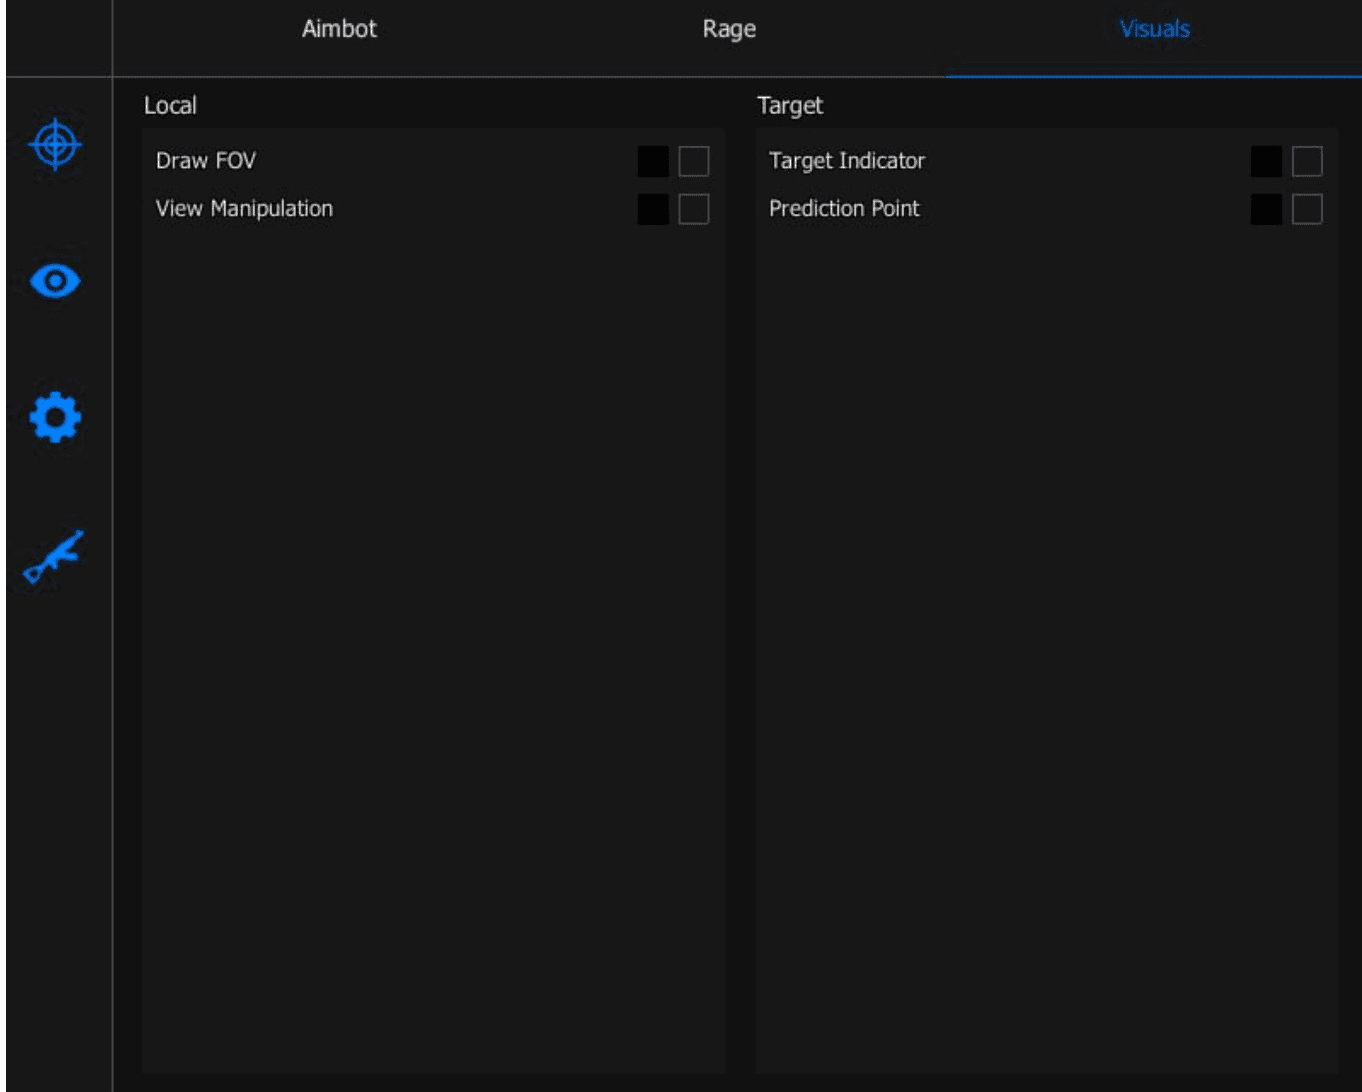Image resolution: width=1362 pixels, height=1092 pixels.
Task: Open the eye visuals section in sidebar
Action: pos(55,281)
